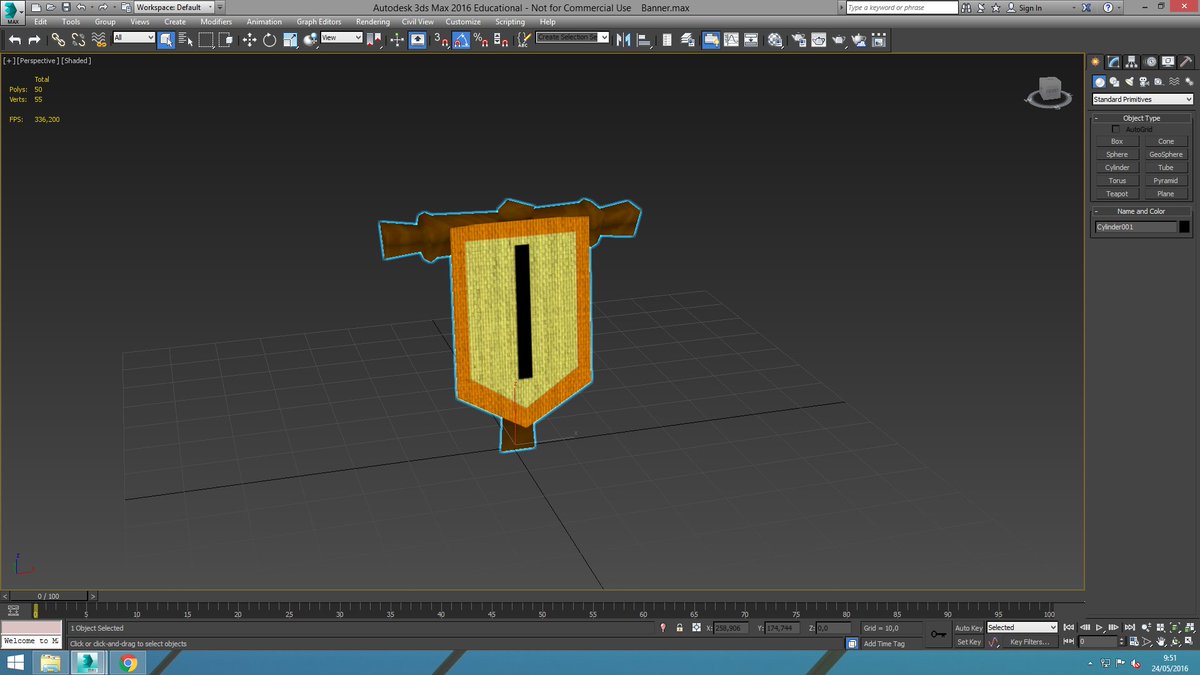Open the Material Editor
The width and height of the screenshot is (1200, 675).
[x=775, y=40]
